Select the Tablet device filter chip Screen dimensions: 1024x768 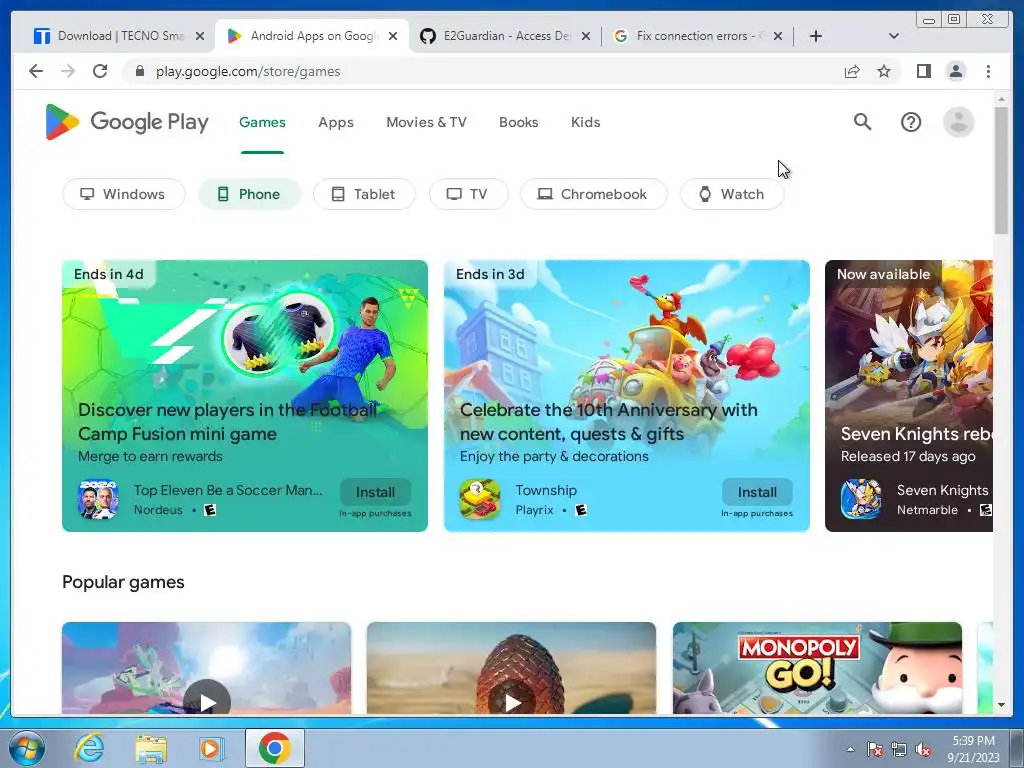364,194
